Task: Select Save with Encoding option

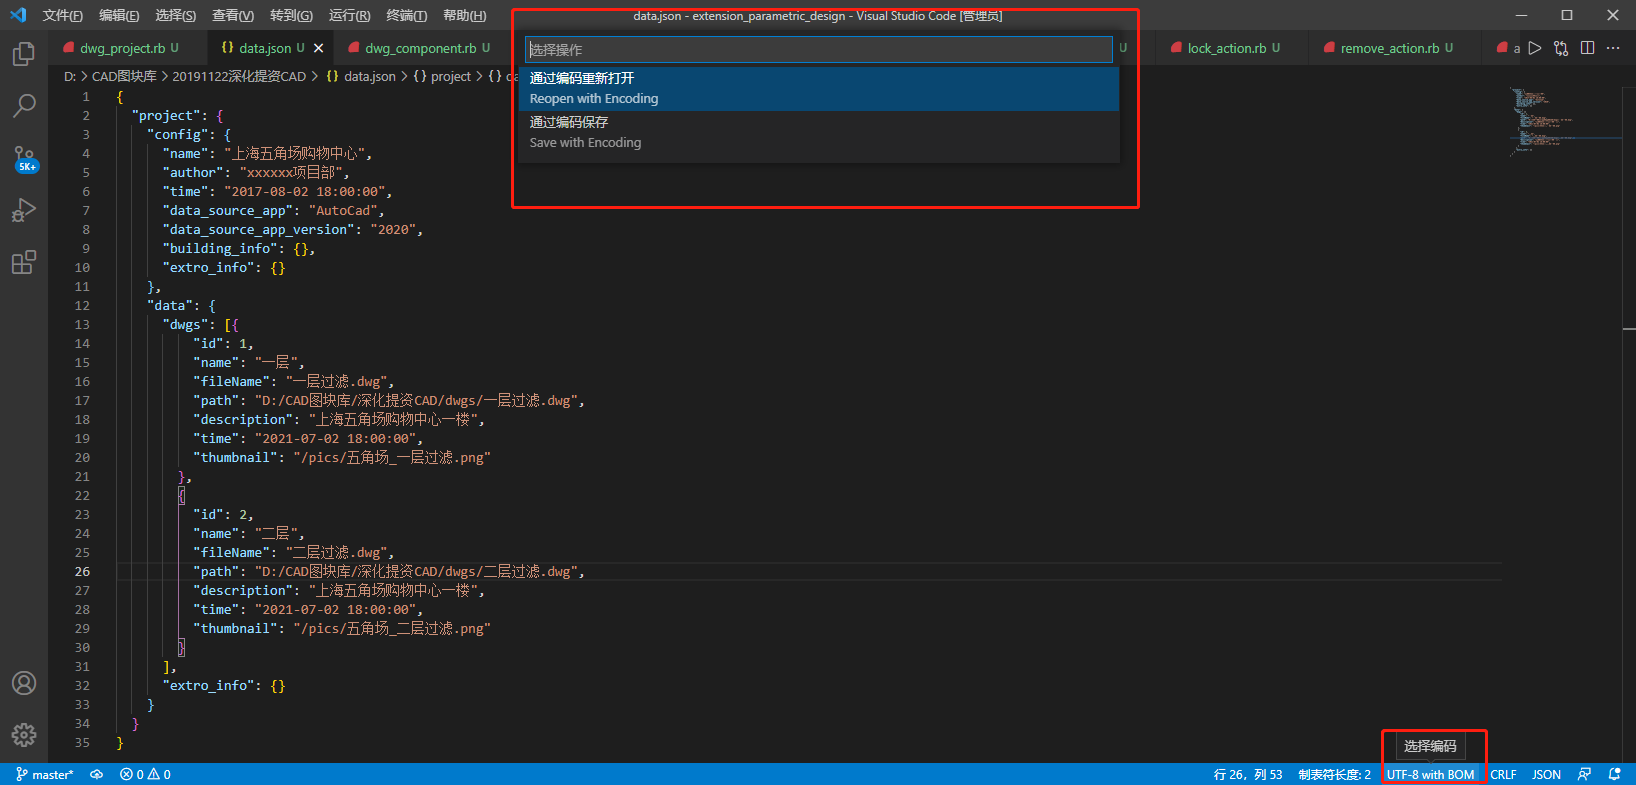Action: (819, 132)
